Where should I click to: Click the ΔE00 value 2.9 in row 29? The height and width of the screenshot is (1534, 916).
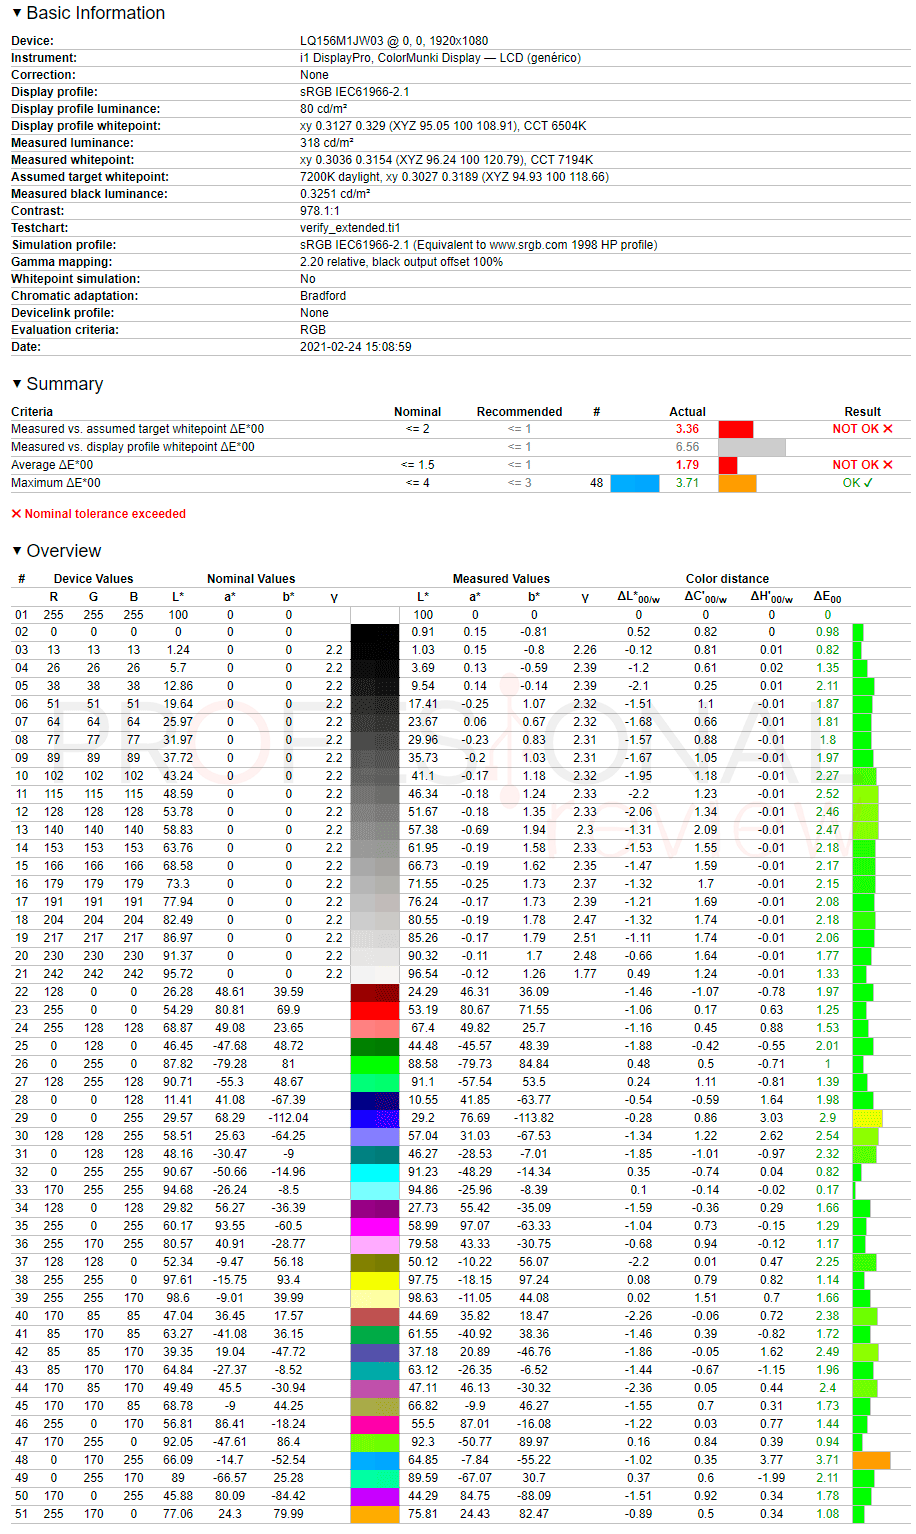(827, 1118)
